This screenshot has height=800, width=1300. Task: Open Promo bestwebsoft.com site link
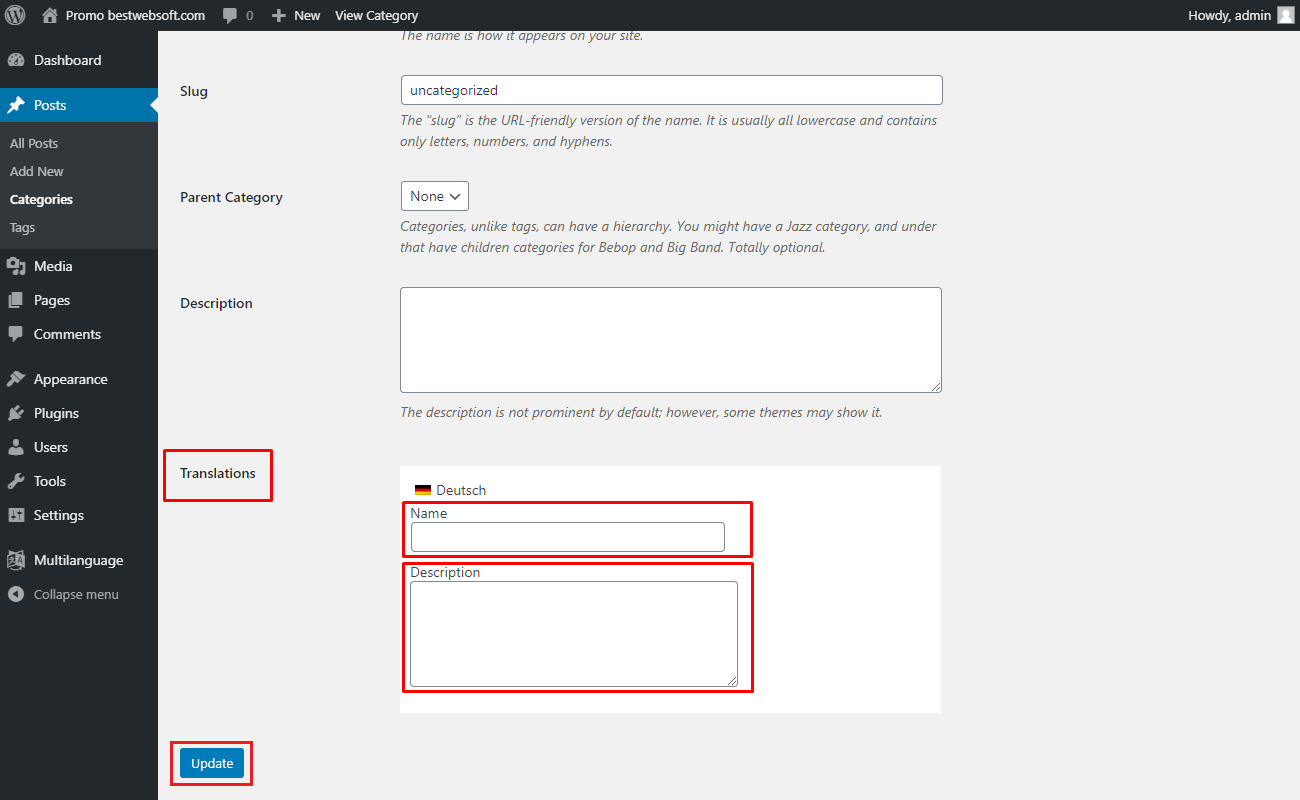135,15
